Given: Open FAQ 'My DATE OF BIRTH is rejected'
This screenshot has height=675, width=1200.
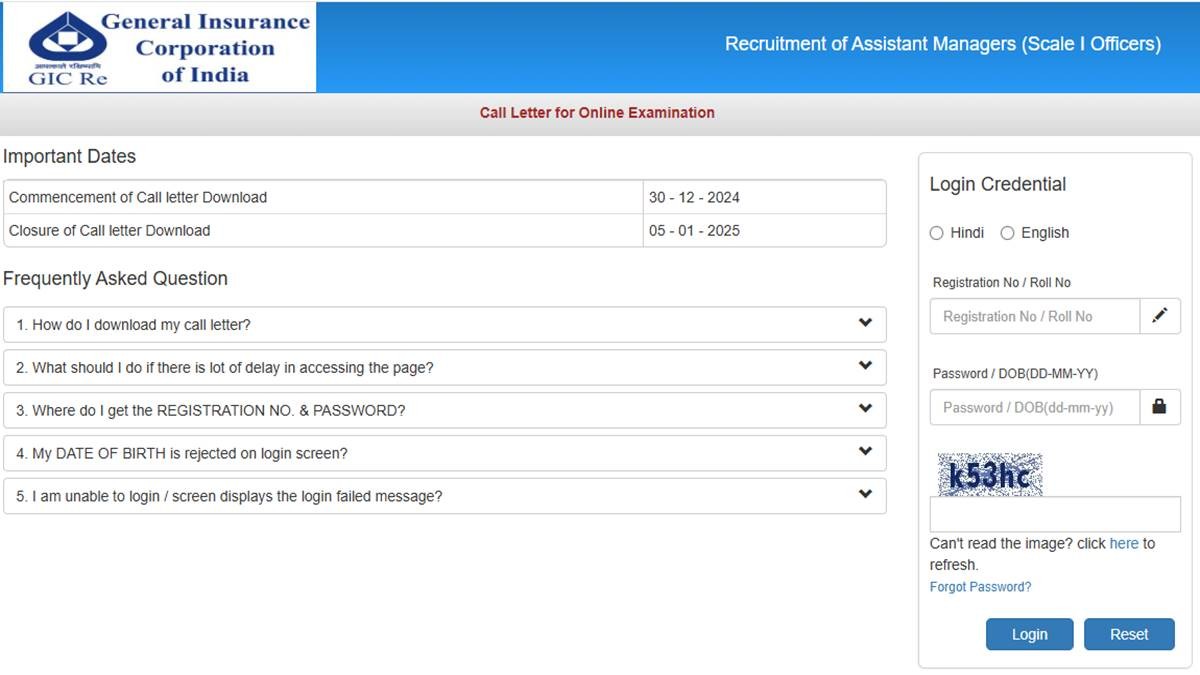Looking at the screenshot, I should 182,453.
